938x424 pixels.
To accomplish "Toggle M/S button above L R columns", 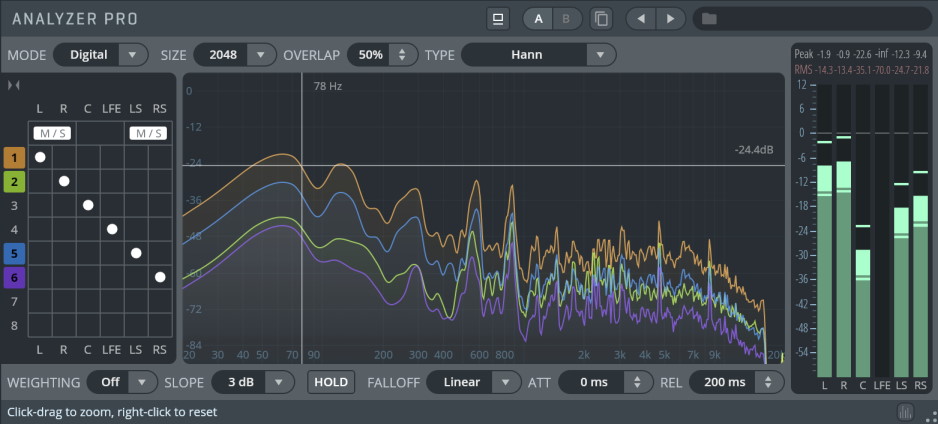I will 52,133.
